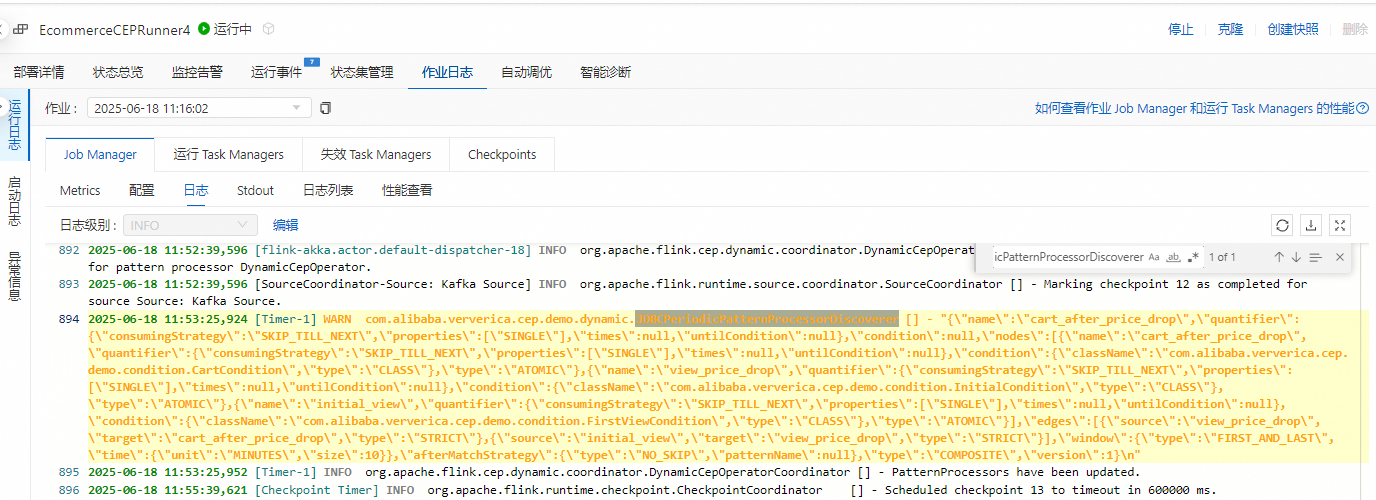Click the green running status icon
This screenshot has width=1376, height=500.
coord(204,29)
